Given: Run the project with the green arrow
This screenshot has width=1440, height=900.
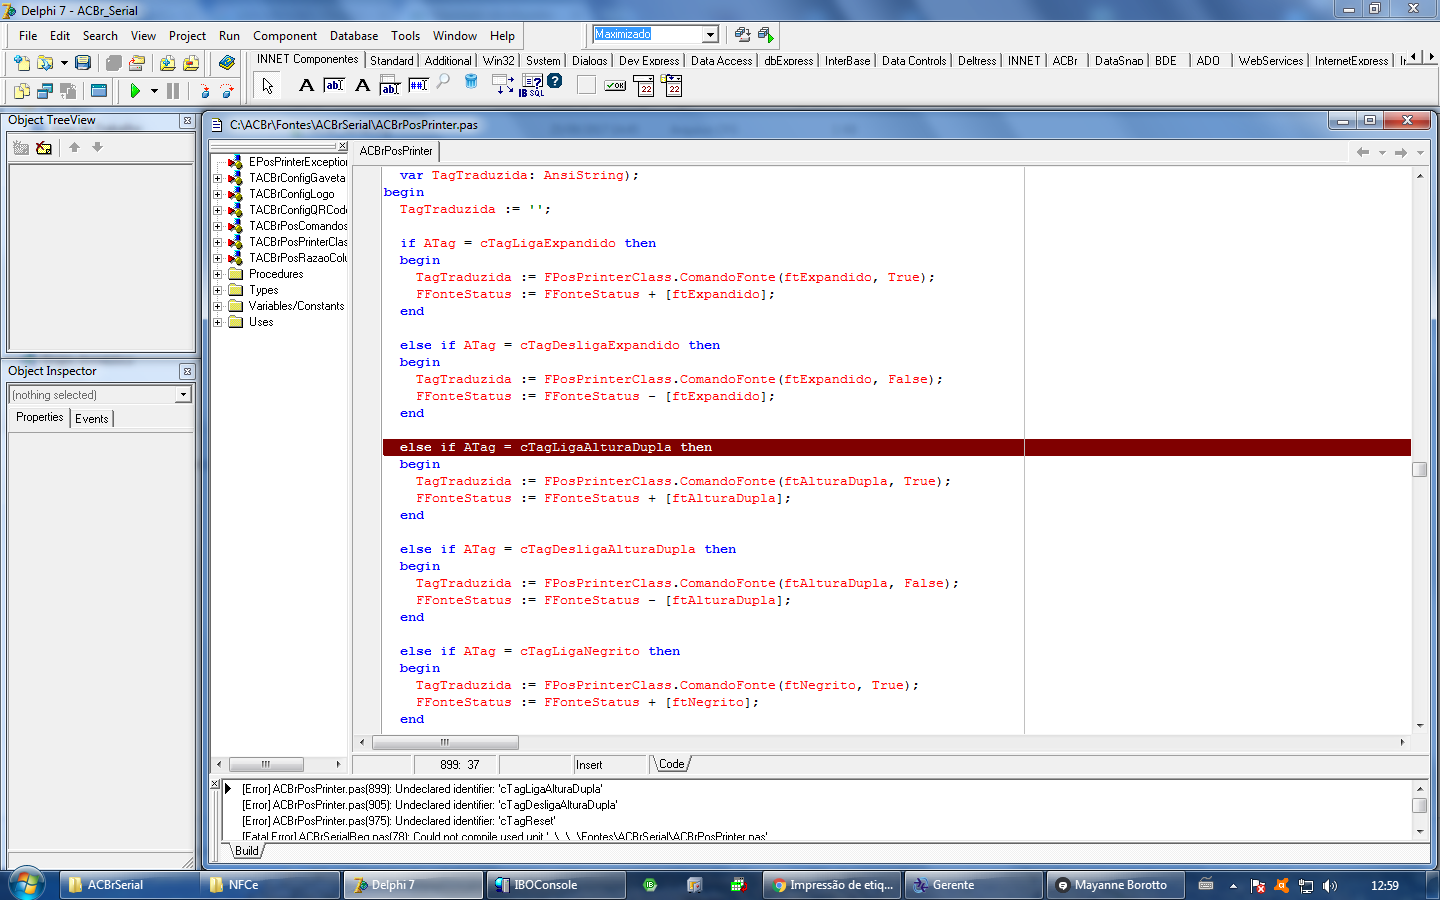Looking at the screenshot, I should (x=135, y=91).
